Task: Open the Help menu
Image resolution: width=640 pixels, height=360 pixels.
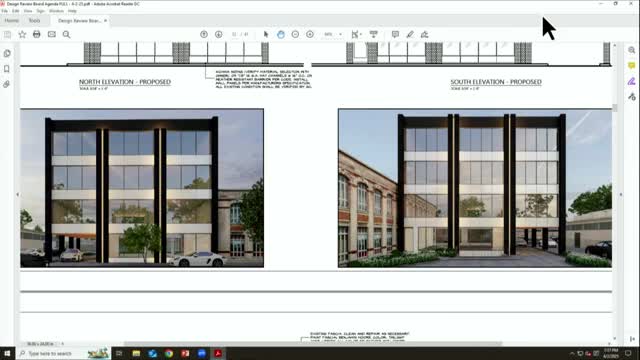Action: tap(72, 11)
